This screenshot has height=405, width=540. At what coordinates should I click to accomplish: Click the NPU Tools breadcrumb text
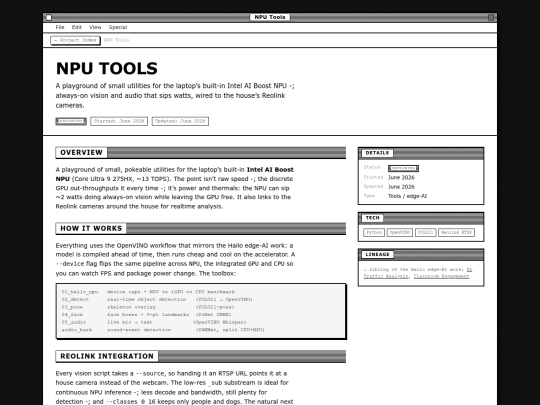click(x=116, y=40)
